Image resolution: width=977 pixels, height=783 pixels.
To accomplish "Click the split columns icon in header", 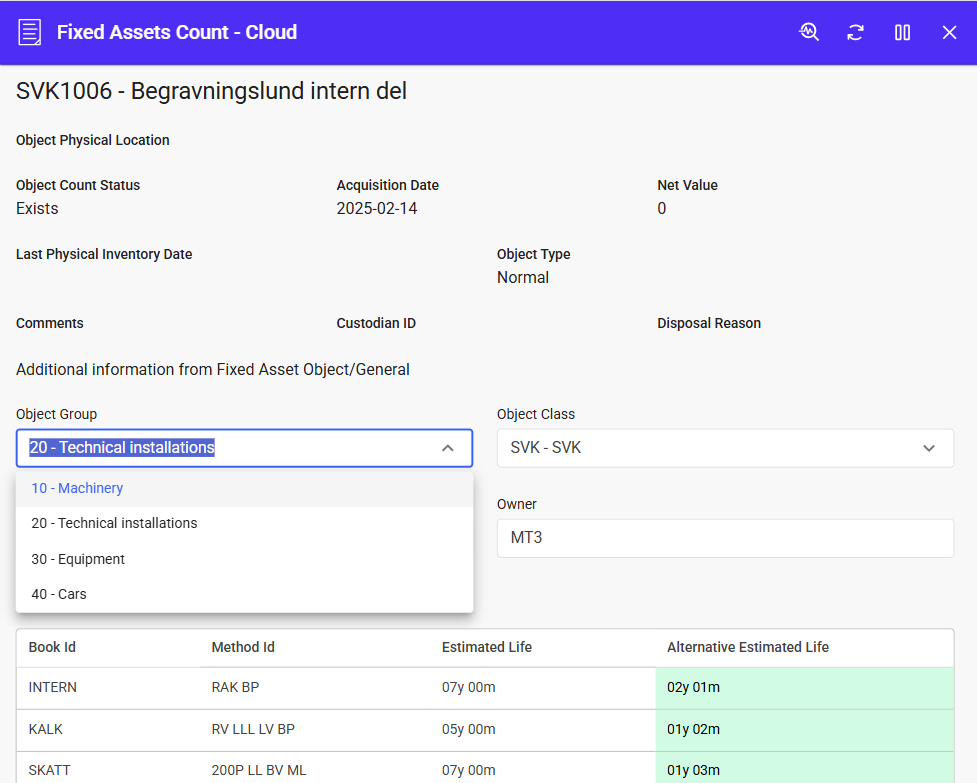I will click(x=902, y=32).
